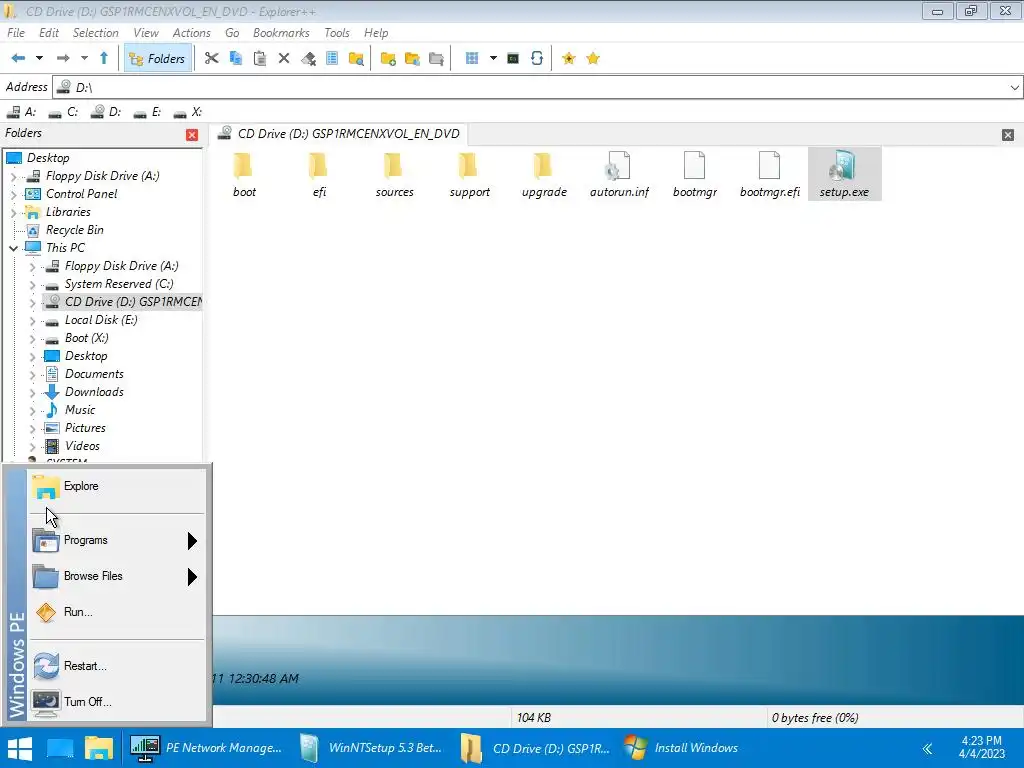Click the copy-to folder toolbar icon

[x=412, y=58]
